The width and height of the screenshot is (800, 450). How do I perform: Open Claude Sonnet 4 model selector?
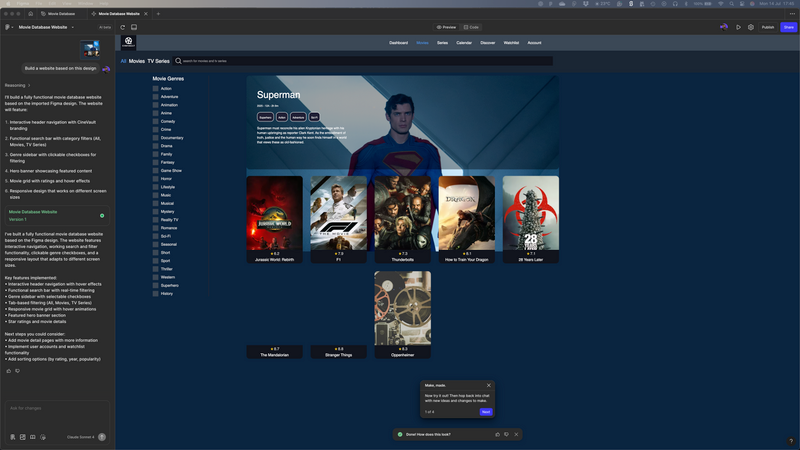pos(81,437)
